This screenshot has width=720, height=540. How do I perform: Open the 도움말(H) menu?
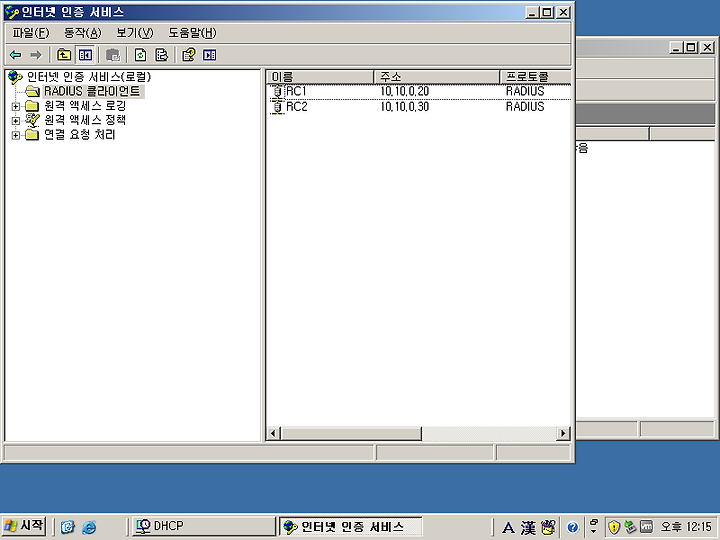click(x=192, y=33)
